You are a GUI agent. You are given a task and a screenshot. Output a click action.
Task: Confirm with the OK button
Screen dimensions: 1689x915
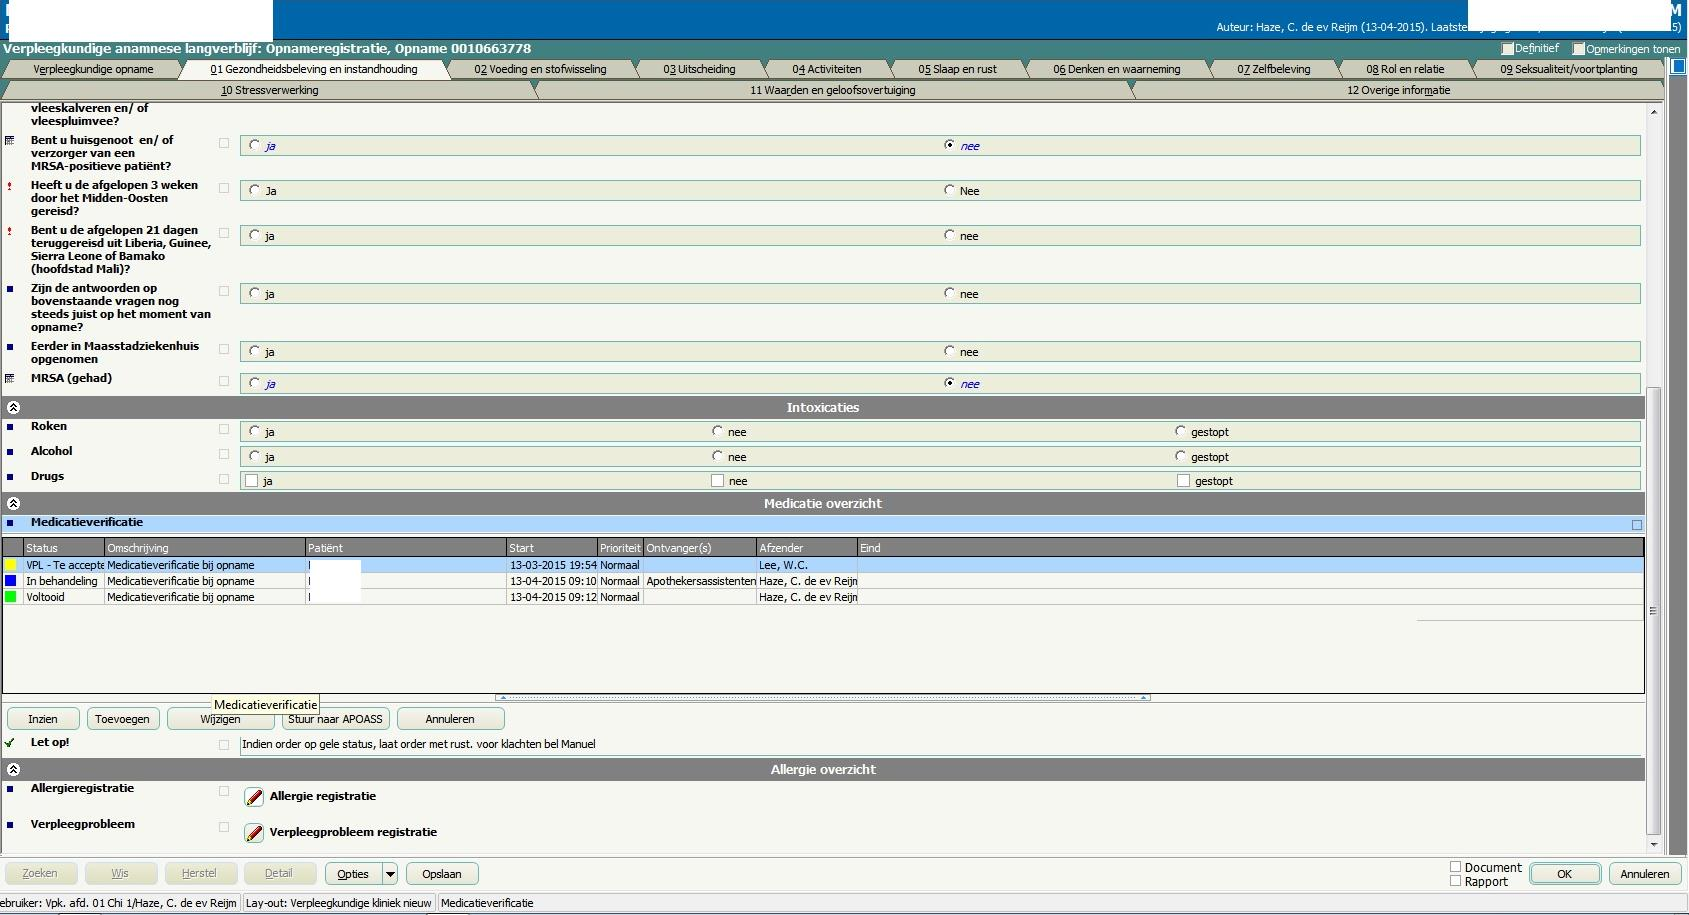click(x=1564, y=874)
